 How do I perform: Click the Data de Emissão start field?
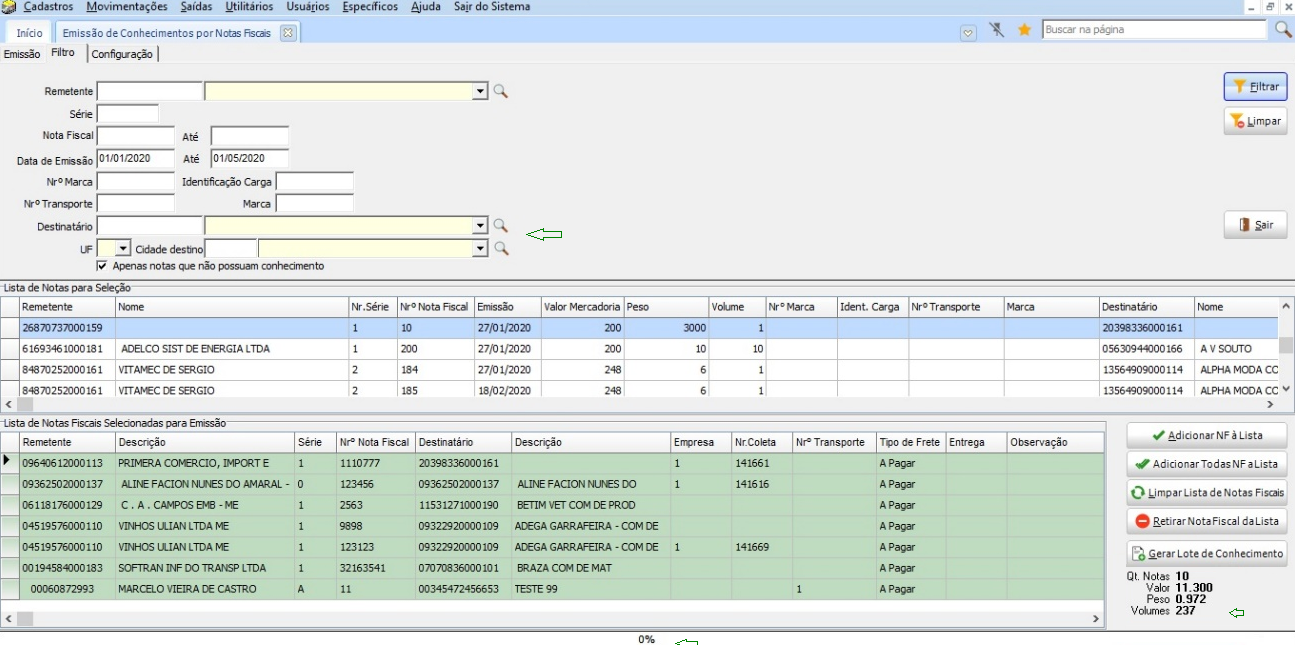135,159
